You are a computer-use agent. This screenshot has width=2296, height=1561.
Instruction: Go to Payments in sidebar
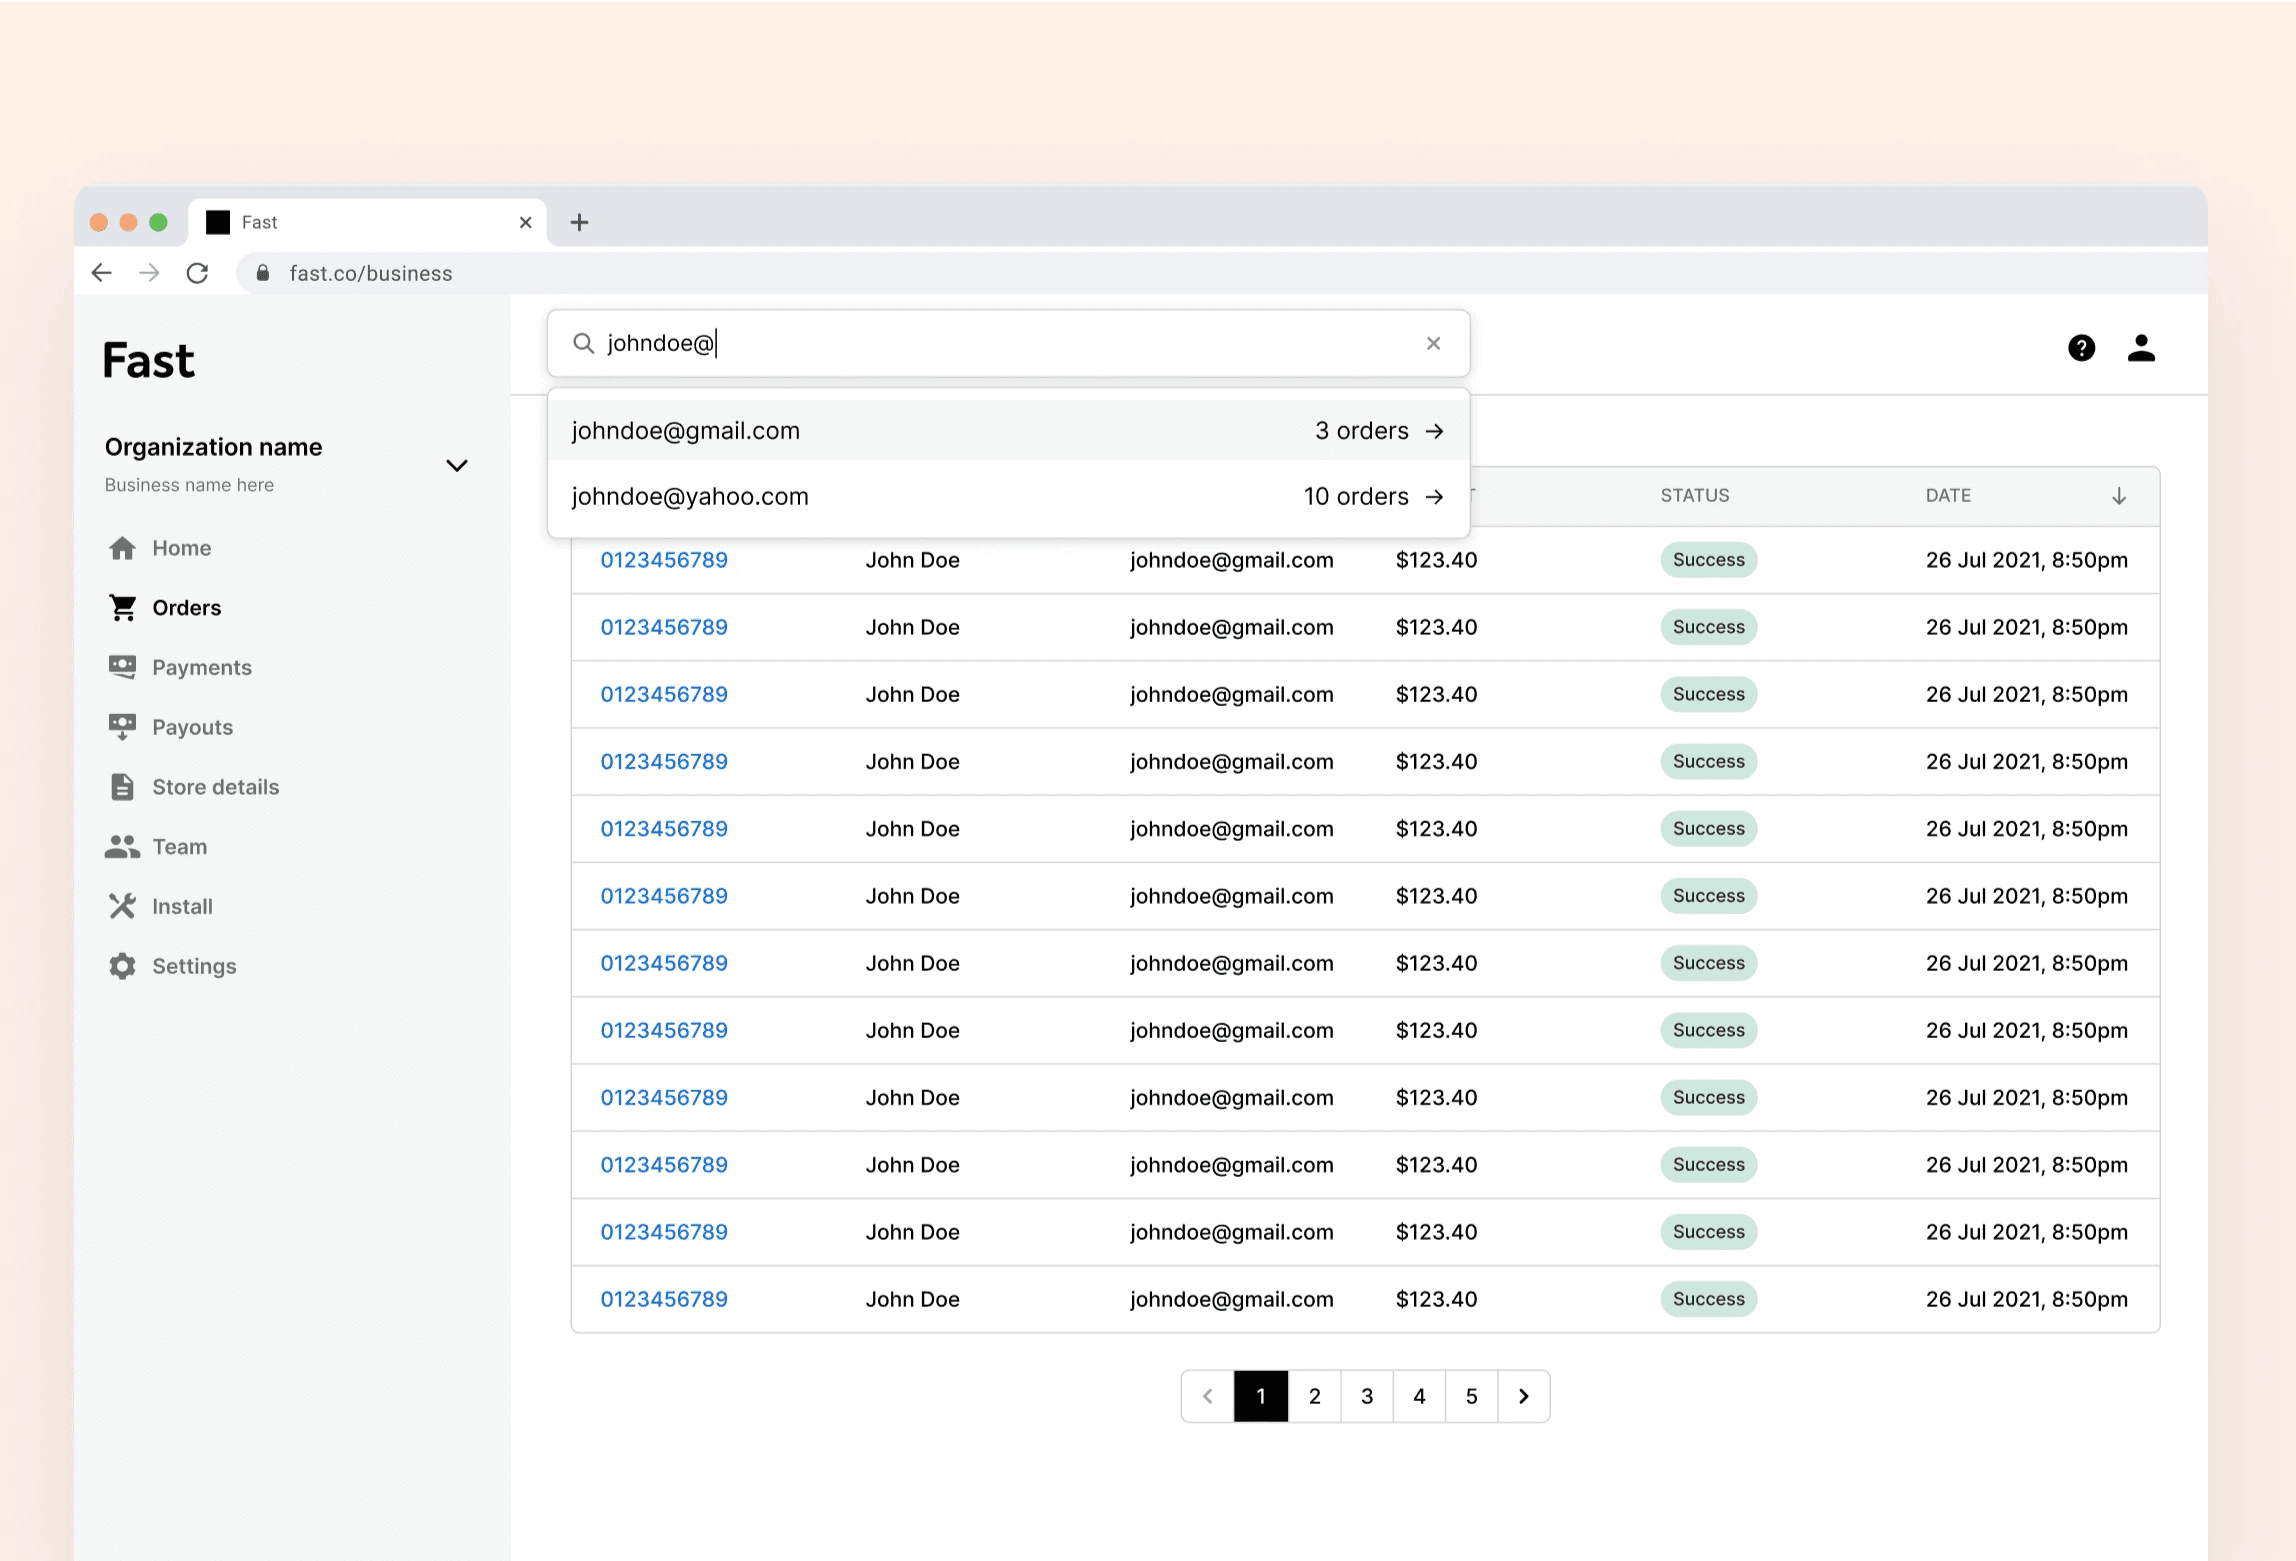200,667
